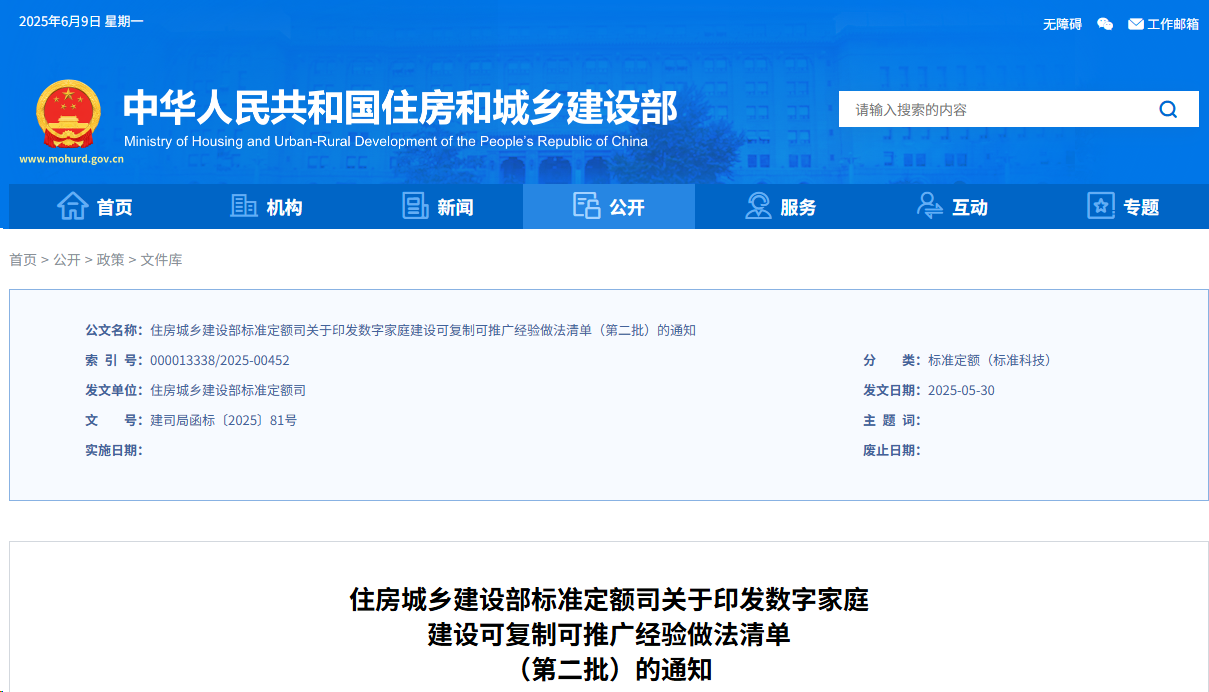Click 政策 in the breadcrumb

point(111,260)
